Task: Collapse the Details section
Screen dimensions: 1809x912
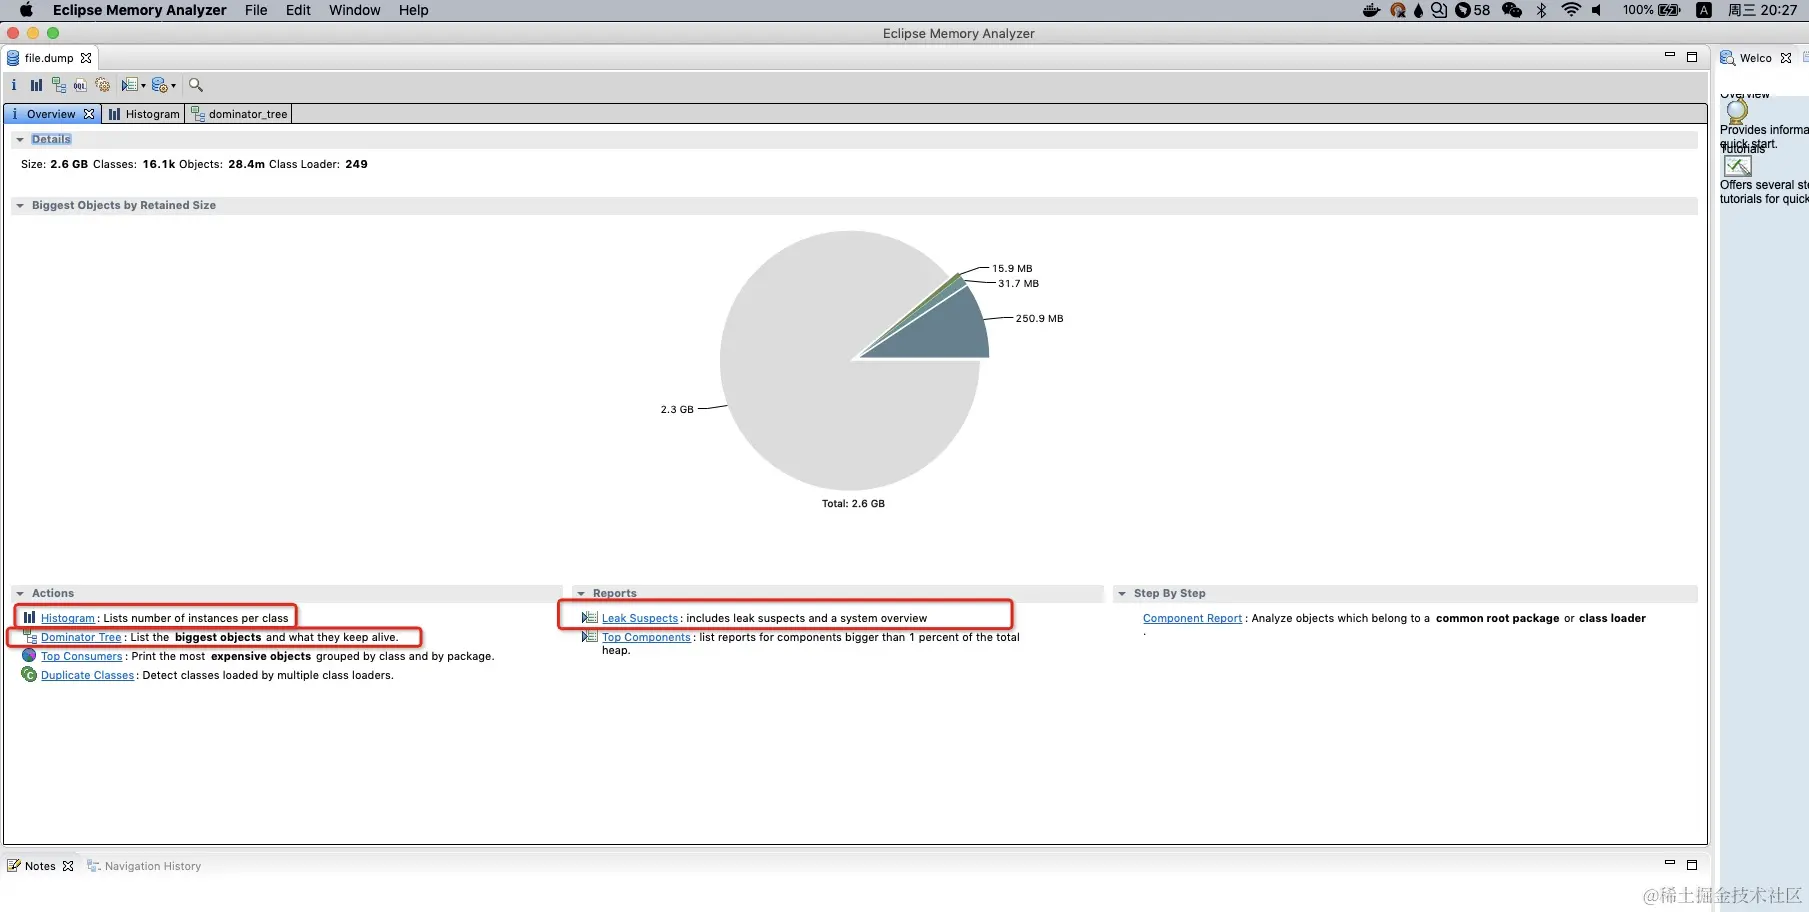Action: pyautogui.click(x=20, y=139)
